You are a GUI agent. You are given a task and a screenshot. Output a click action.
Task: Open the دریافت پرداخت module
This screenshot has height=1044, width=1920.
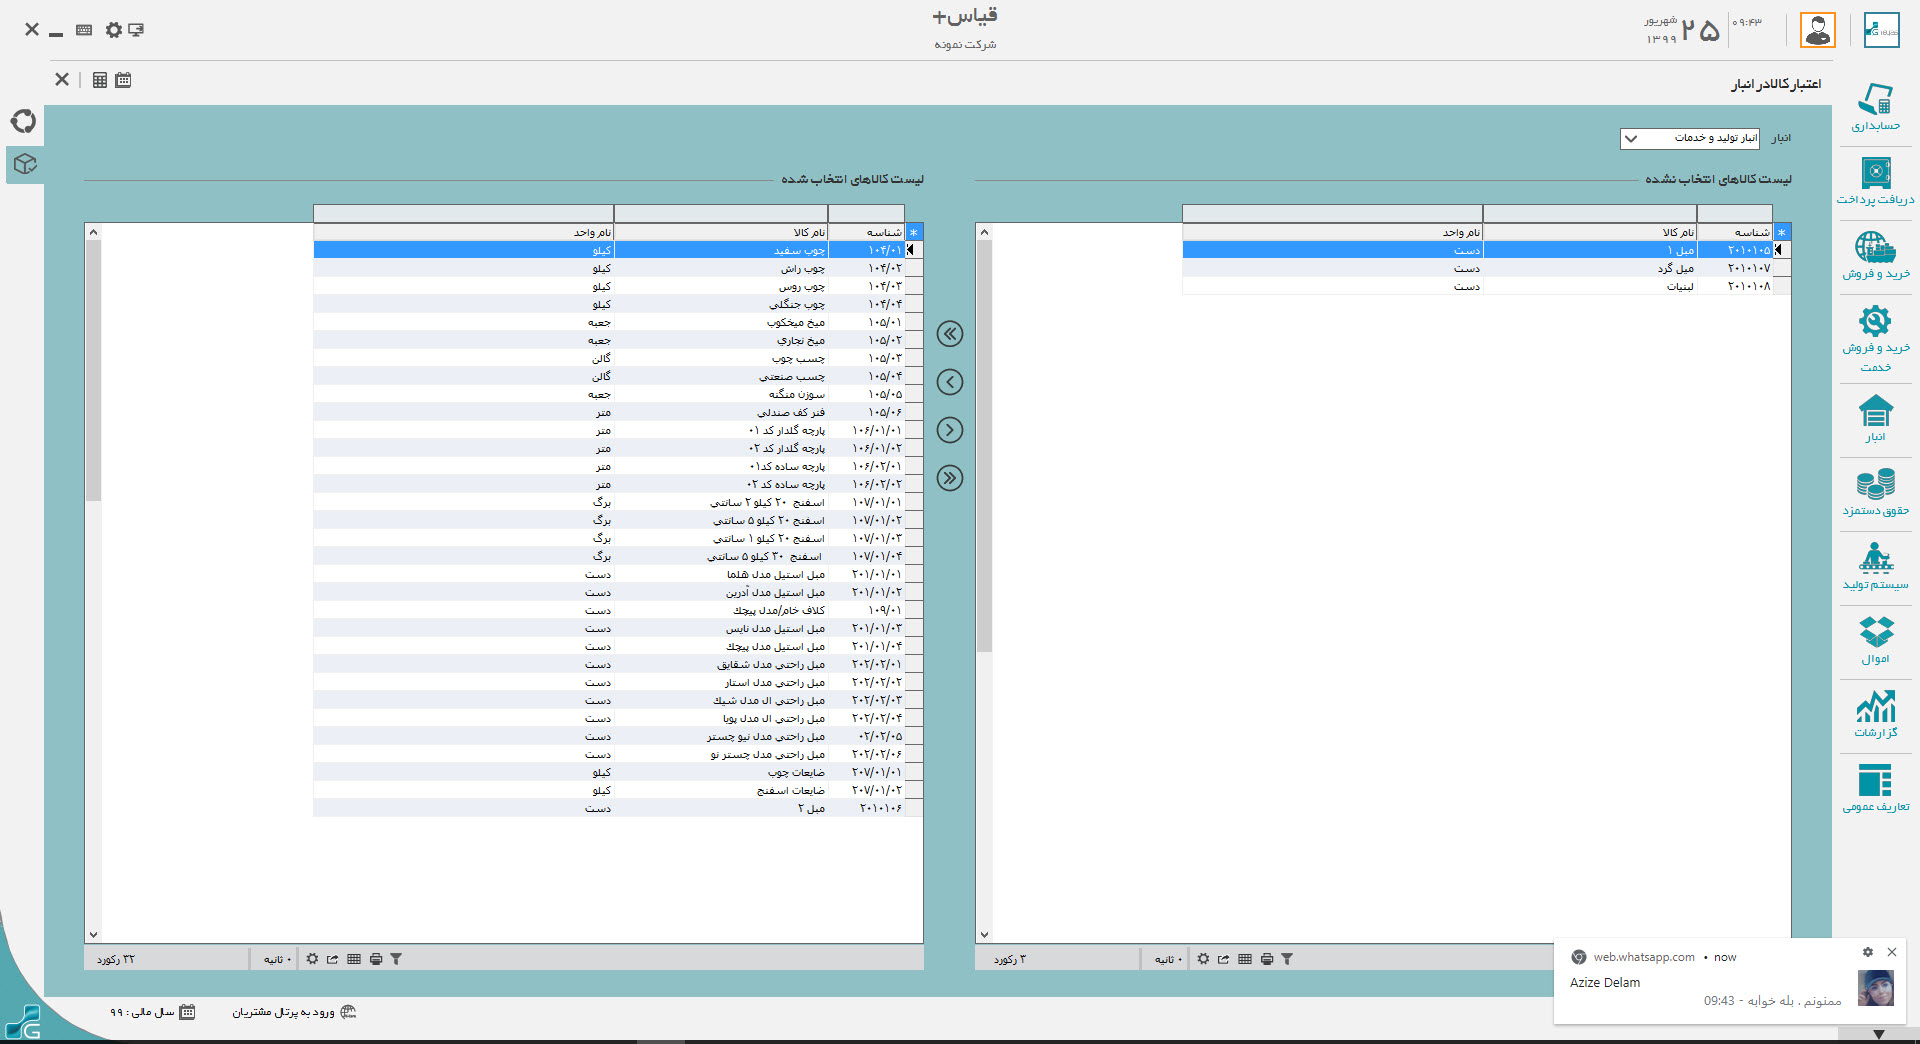tap(1875, 181)
